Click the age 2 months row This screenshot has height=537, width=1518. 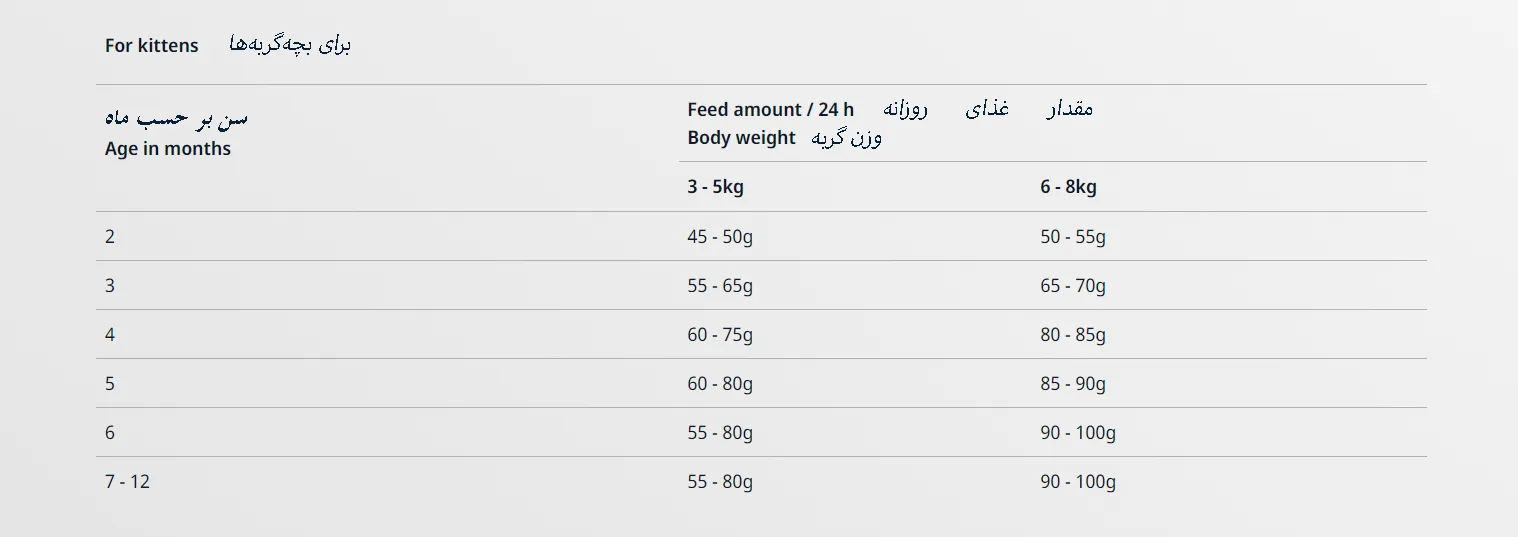(x=110, y=237)
